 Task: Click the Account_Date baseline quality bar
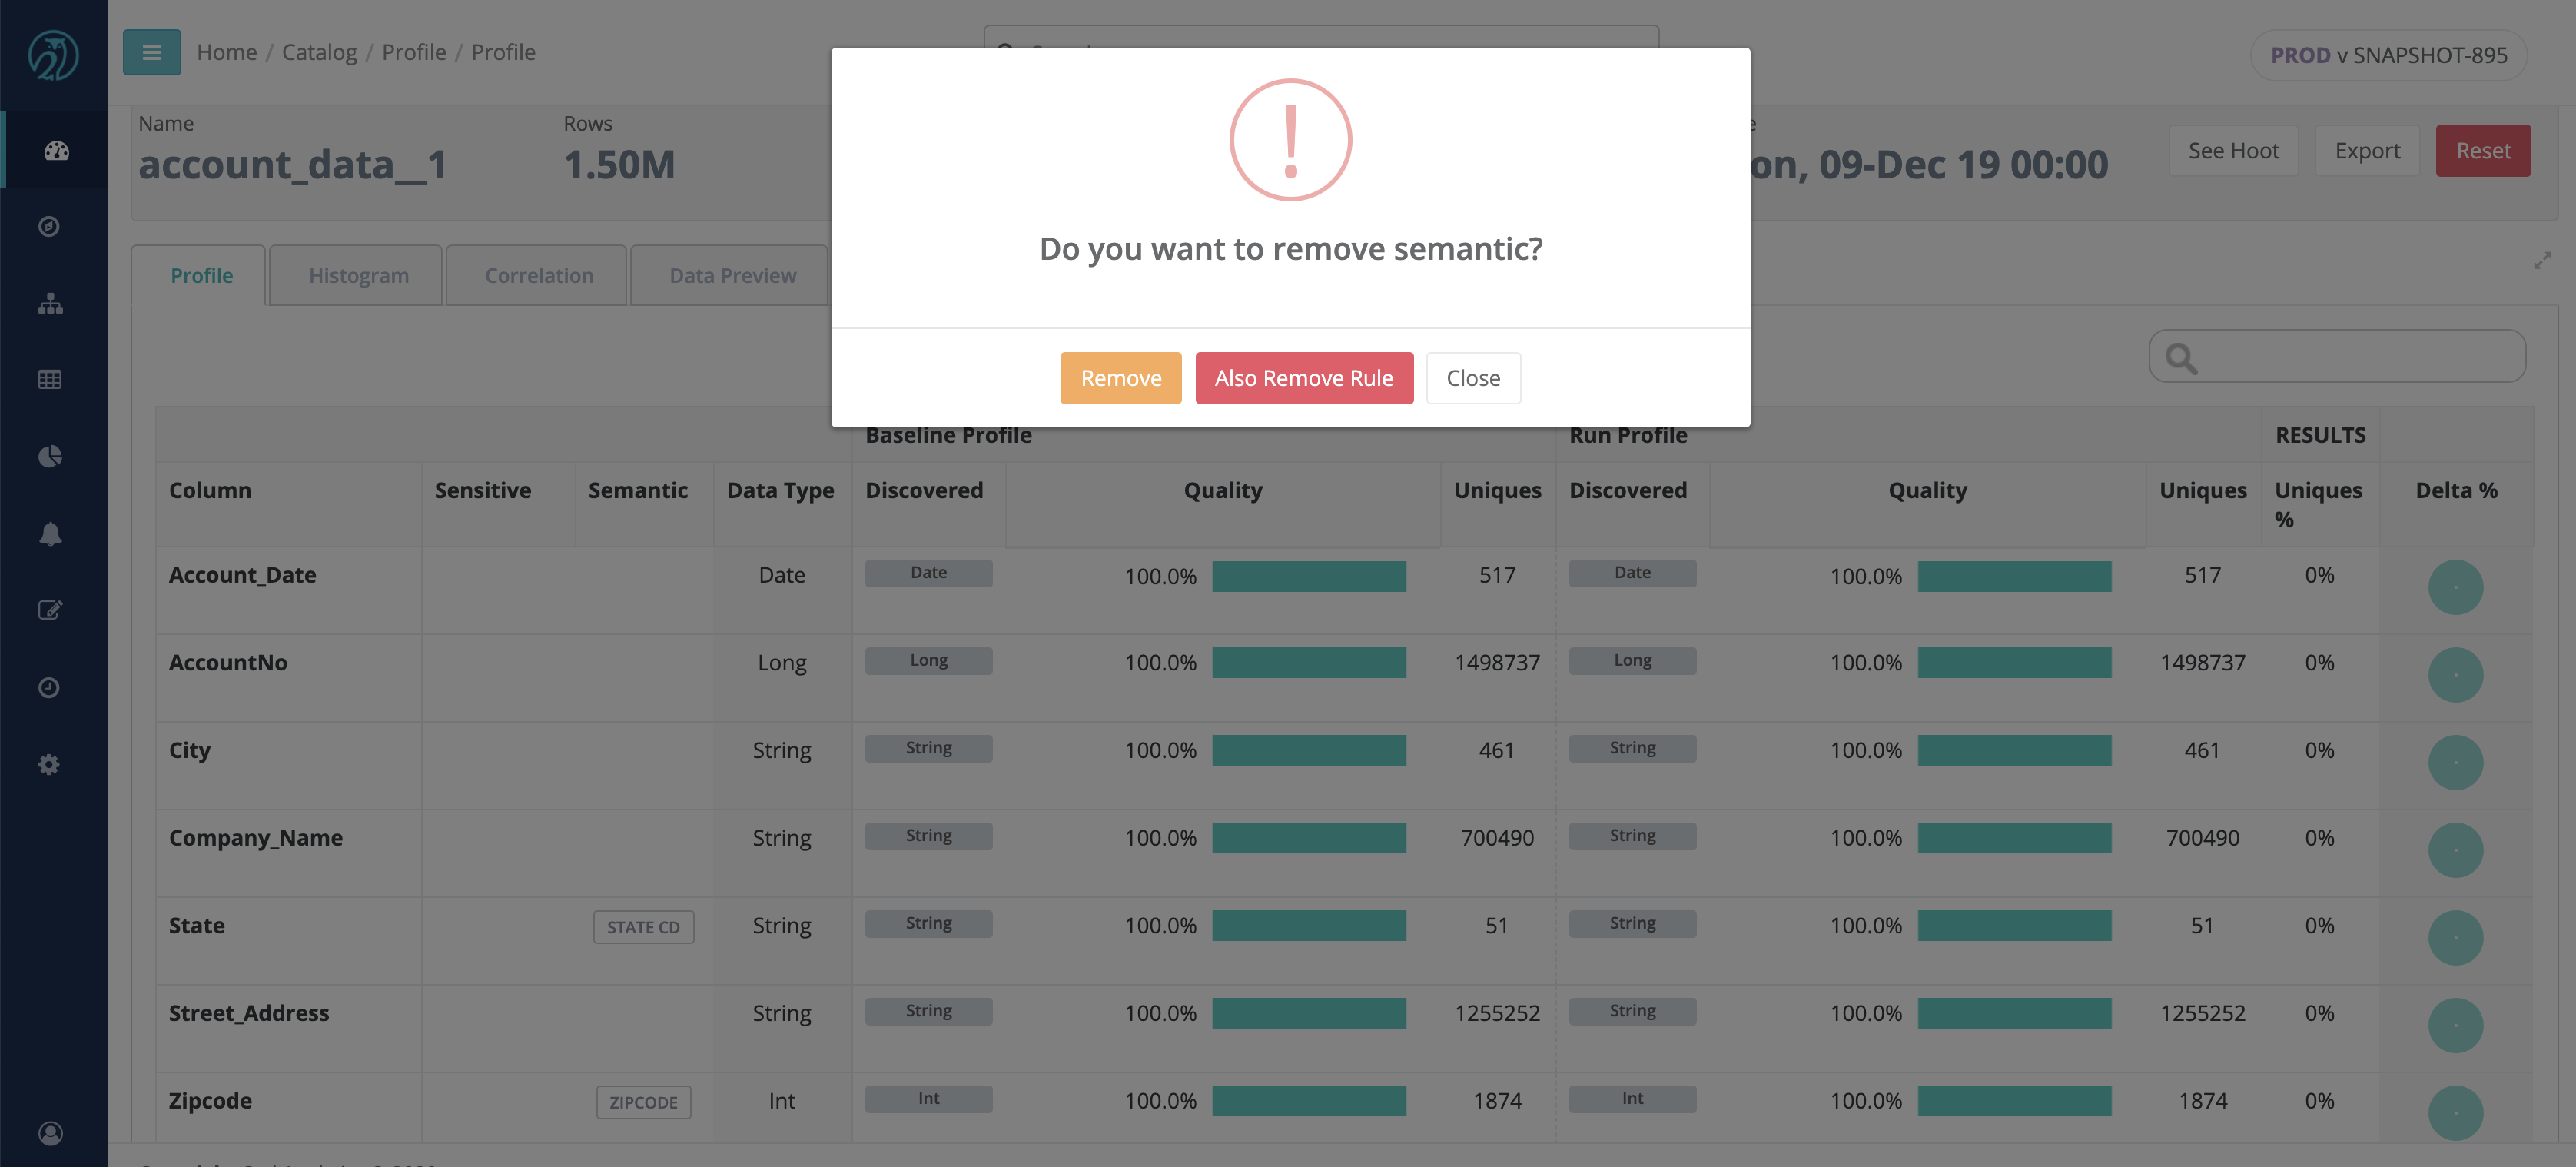pyautogui.click(x=1308, y=576)
